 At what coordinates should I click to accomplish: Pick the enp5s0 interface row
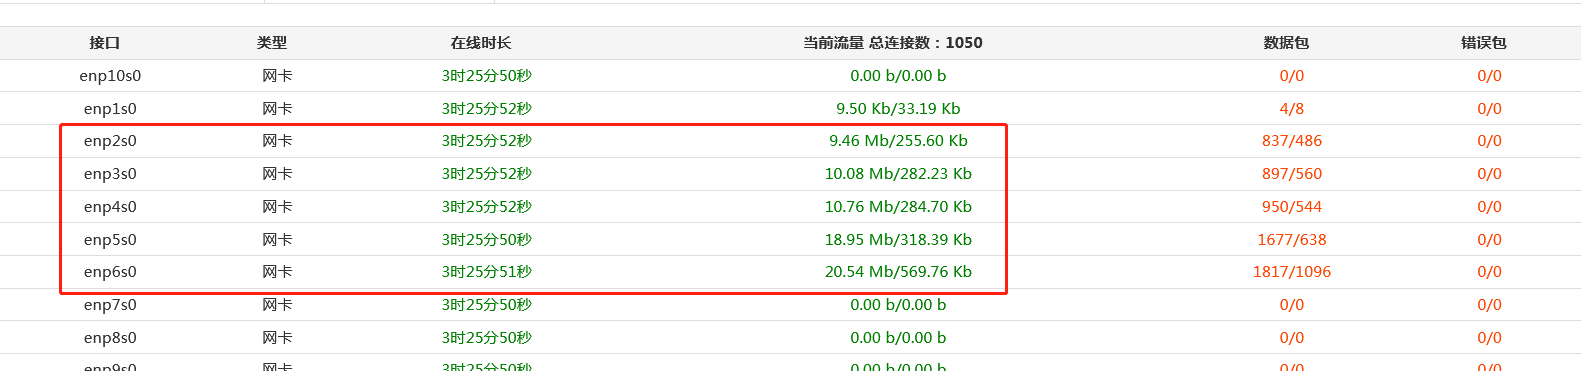(x=790, y=240)
